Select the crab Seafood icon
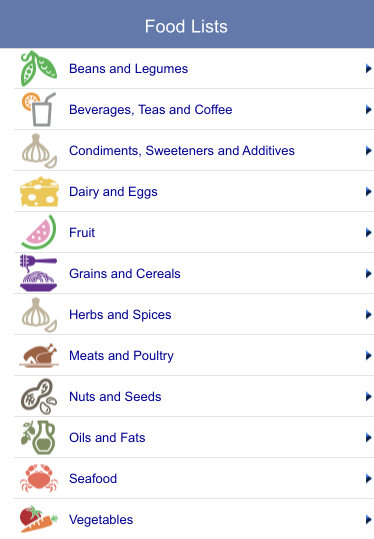This screenshot has height=539, width=374. coord(39,478)
